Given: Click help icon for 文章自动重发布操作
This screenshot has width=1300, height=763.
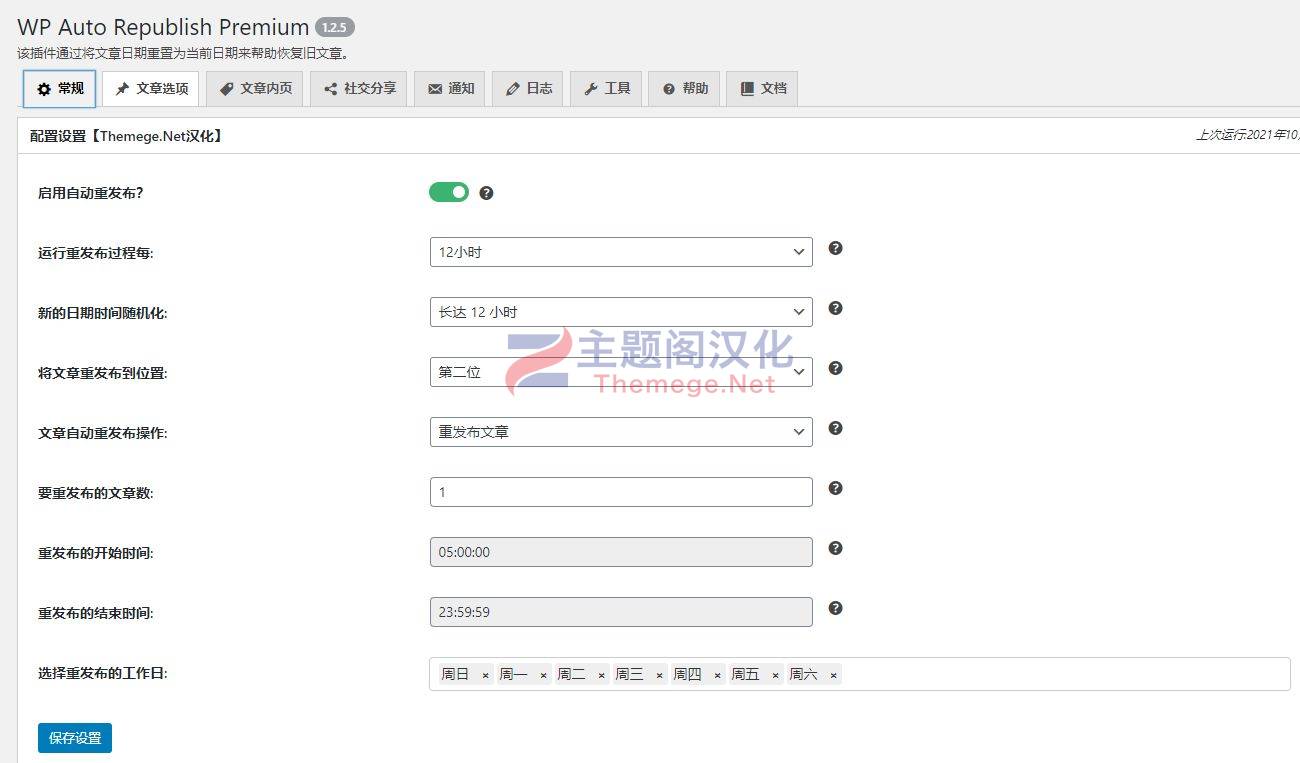Looking at the screenshot, I should click(x=836, y=428).
